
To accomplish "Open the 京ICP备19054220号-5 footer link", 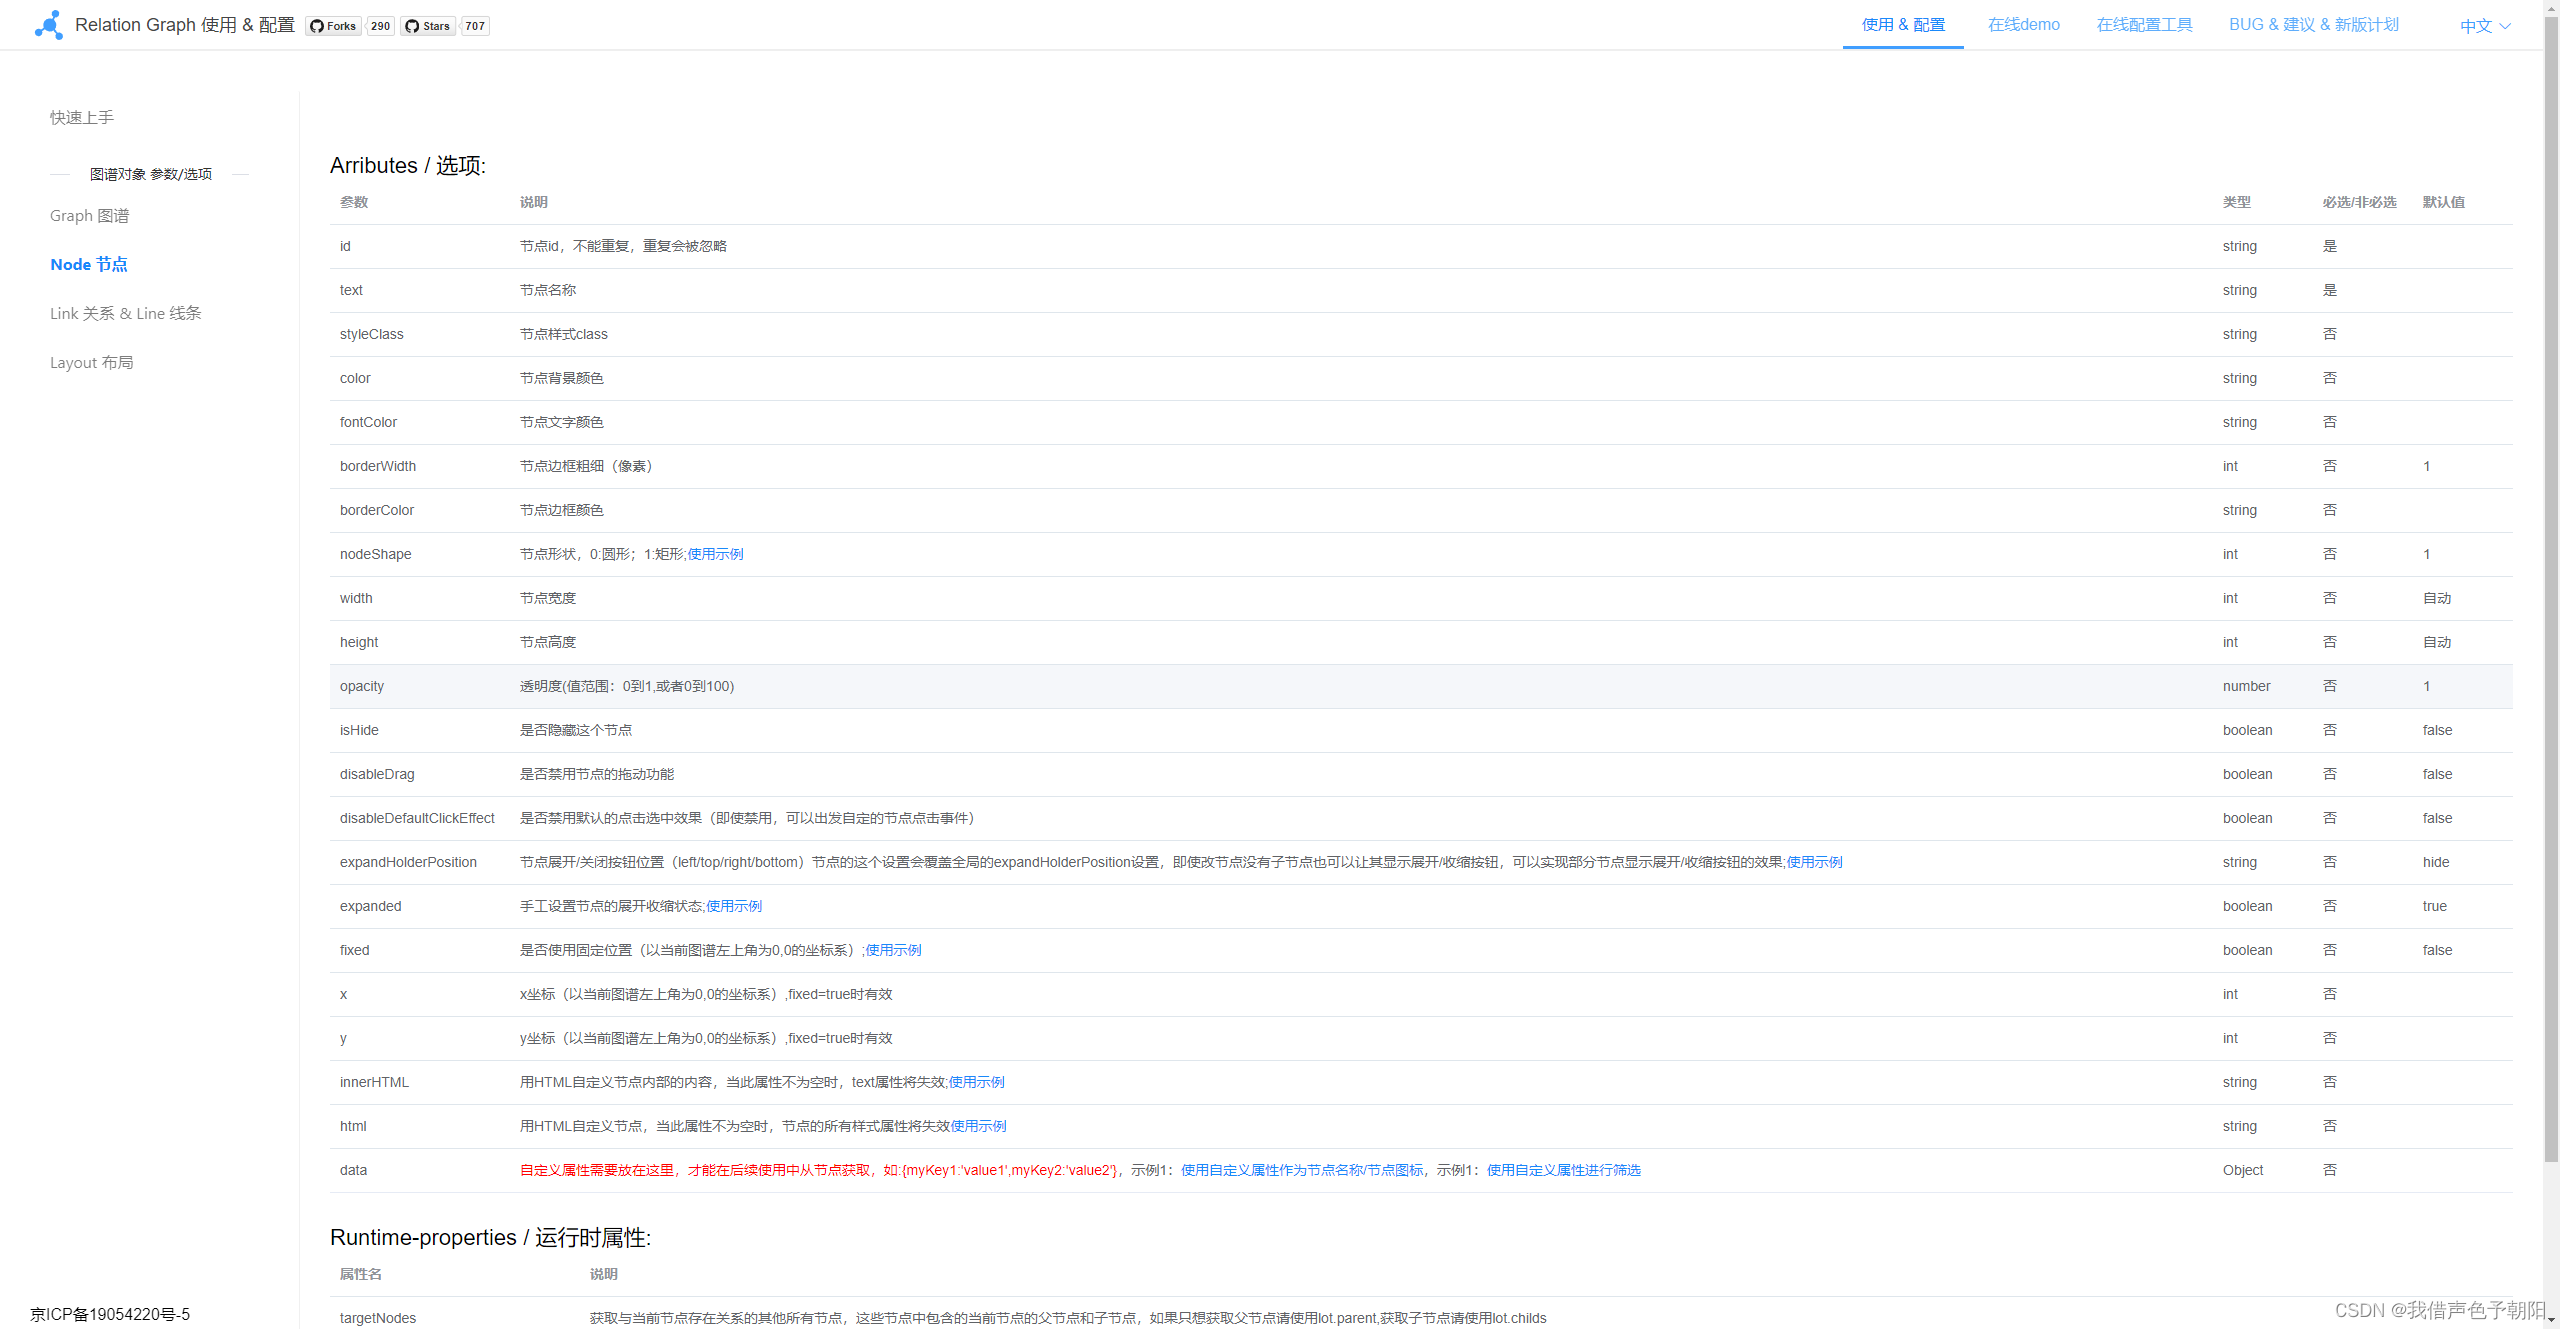I will coord(110,1314).
